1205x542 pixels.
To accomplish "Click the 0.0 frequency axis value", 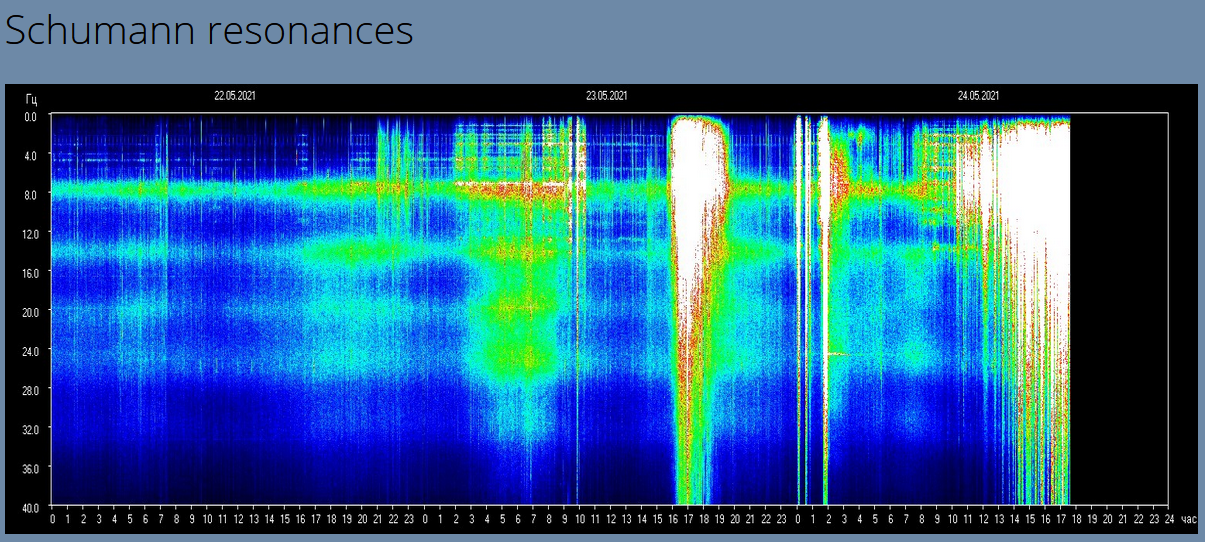I will click(30, 116).
